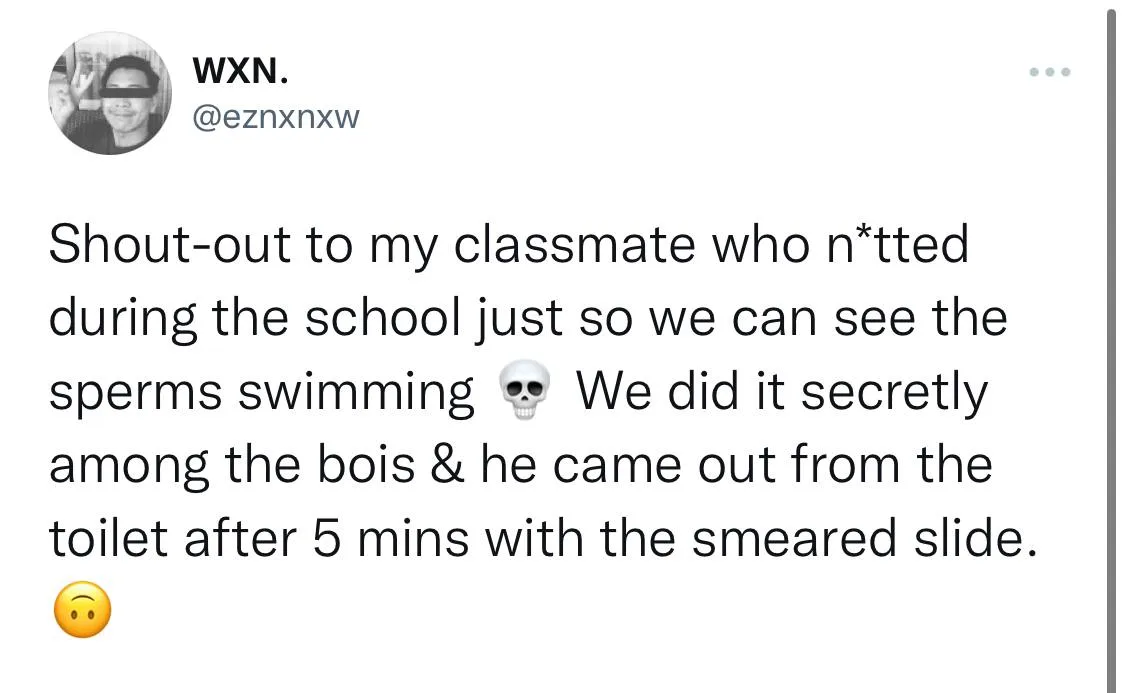Click the upside-down face emoji
The width and height of the screenshot is (1125, 693).
[x=82, y=613]
